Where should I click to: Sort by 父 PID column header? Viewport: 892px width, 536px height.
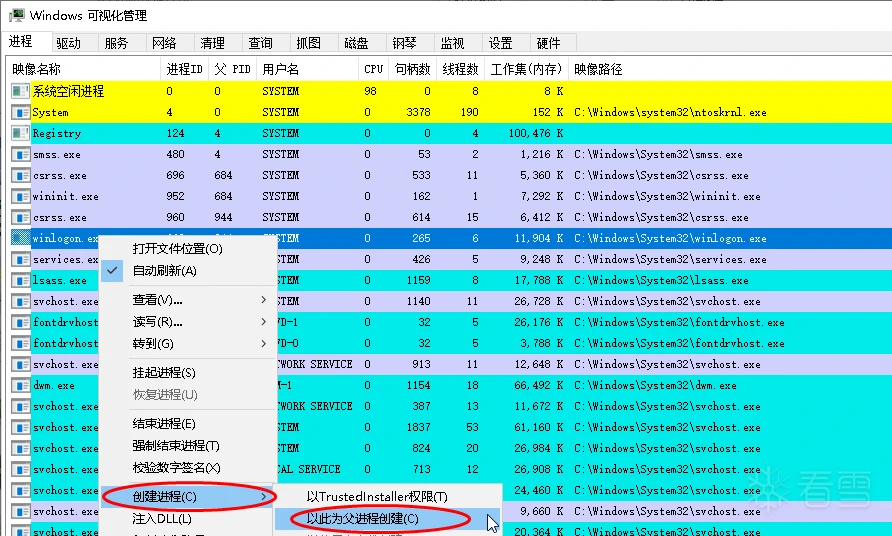click(232, 69)
